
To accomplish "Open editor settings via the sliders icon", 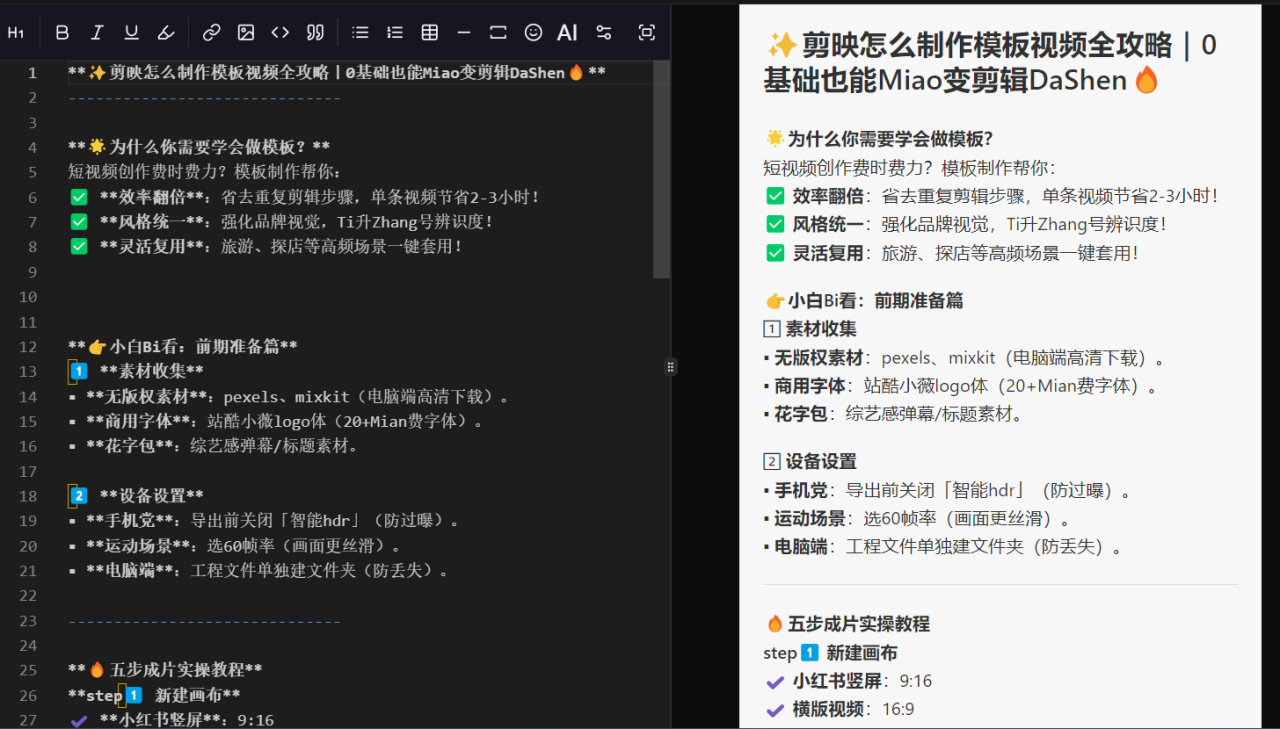I will [603, 33].
